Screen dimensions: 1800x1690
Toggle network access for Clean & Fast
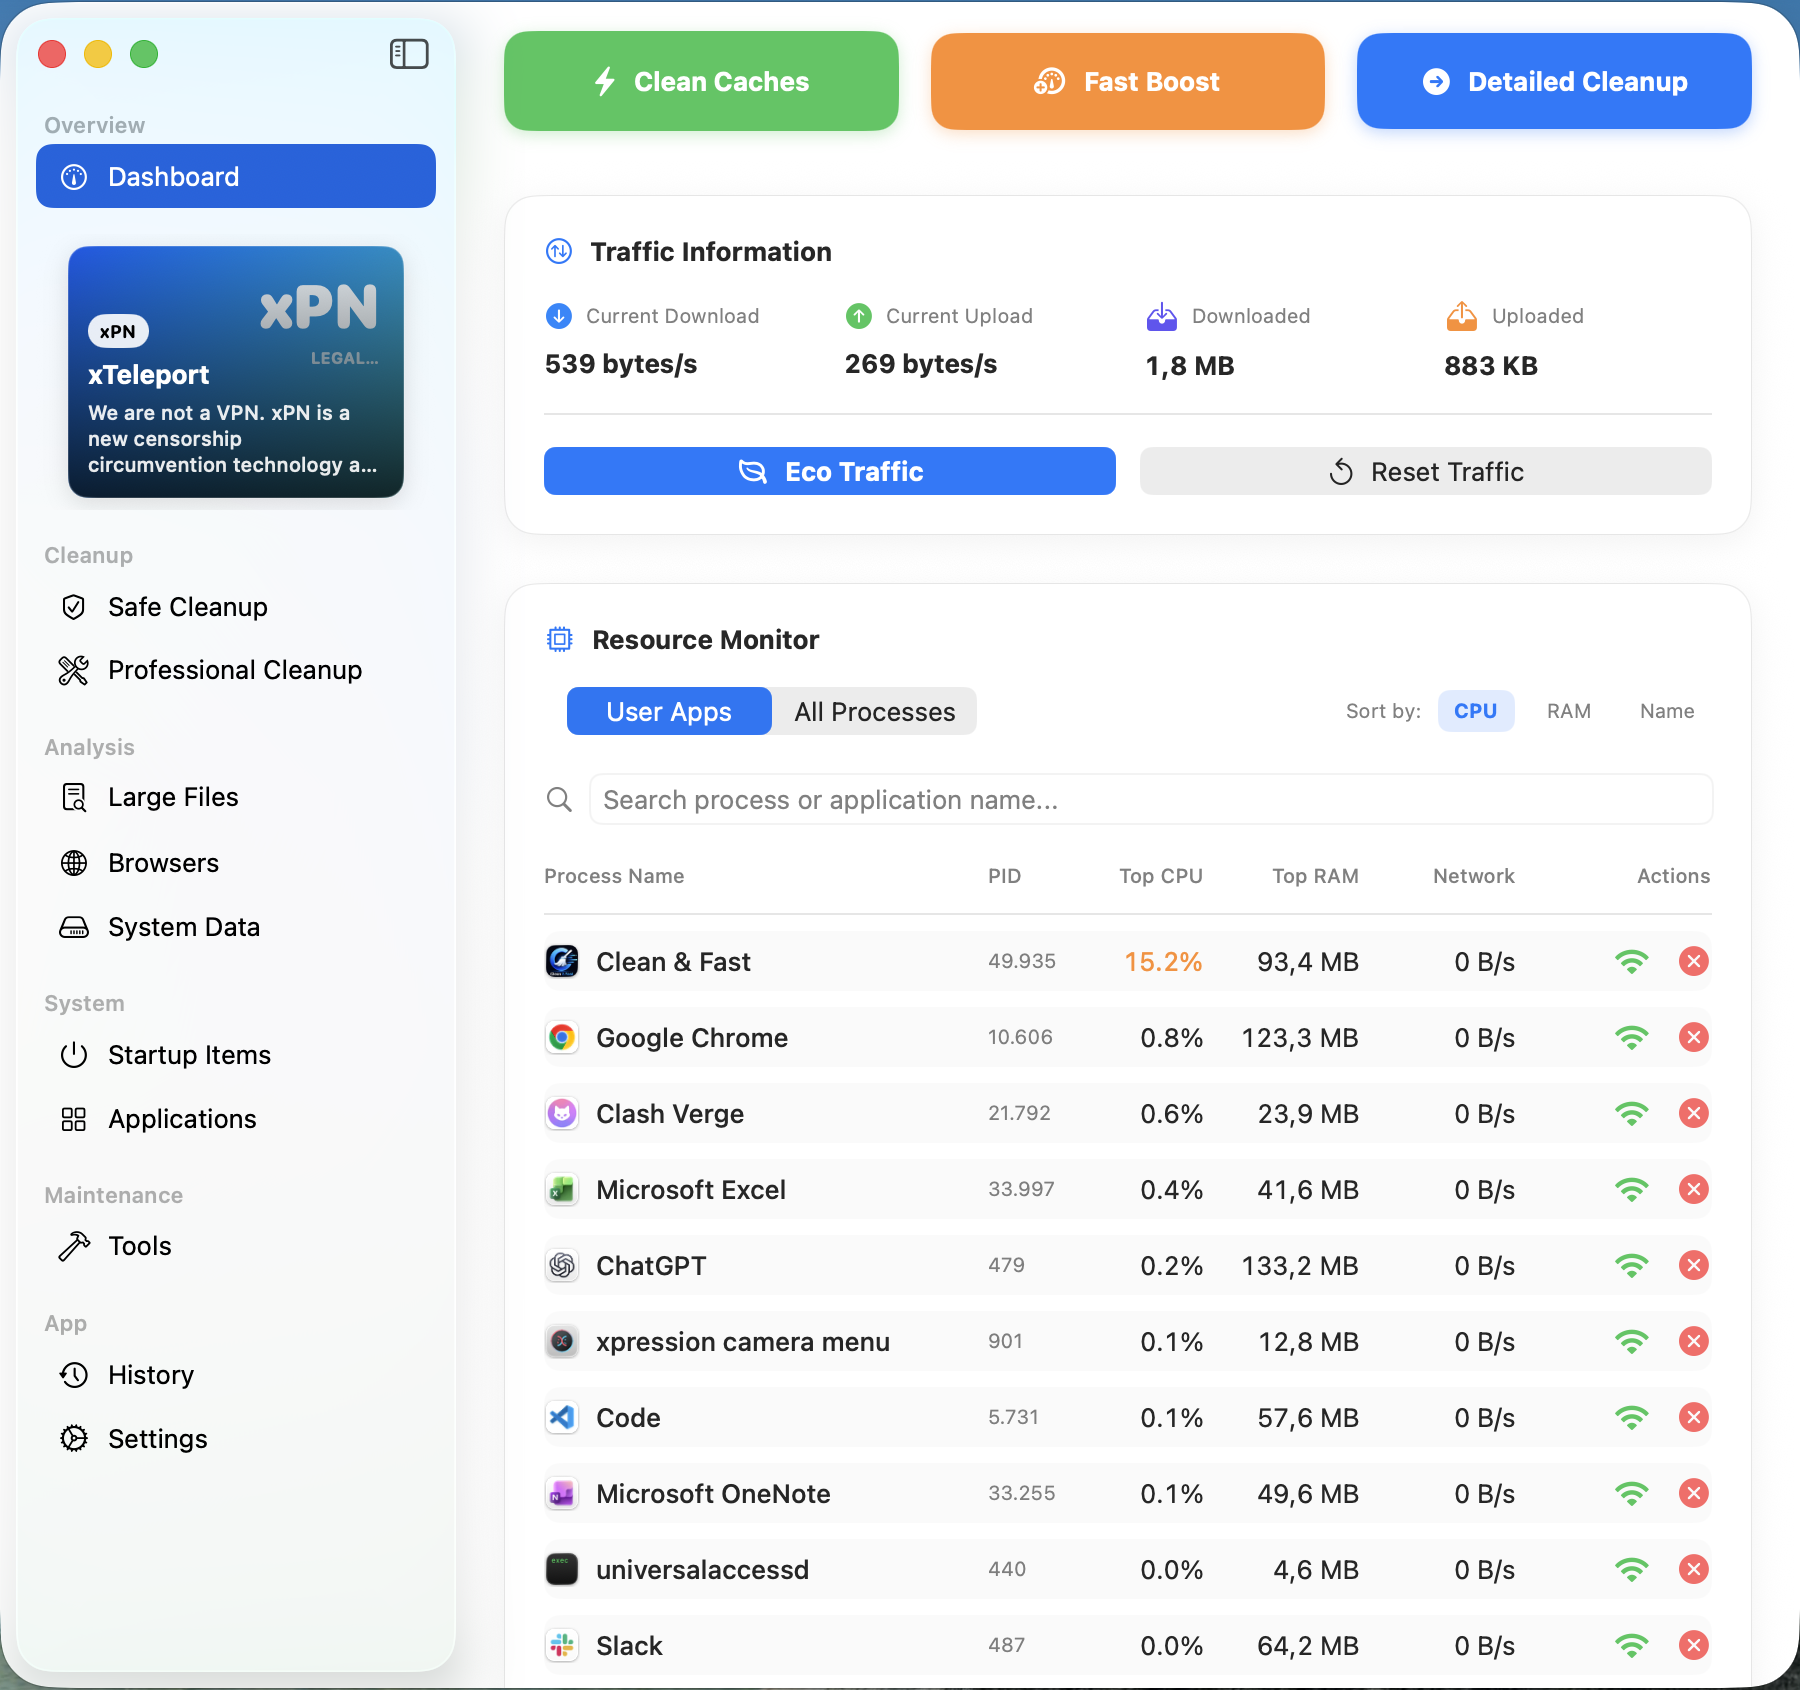click(1632, 962)
